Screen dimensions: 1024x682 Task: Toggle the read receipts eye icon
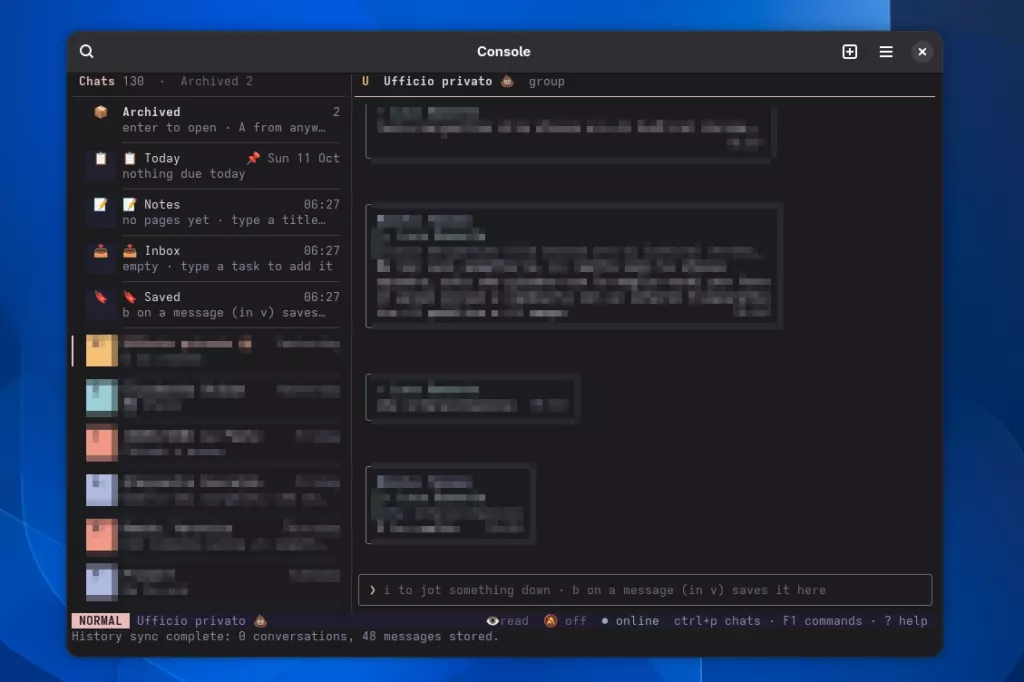point(492,621)
